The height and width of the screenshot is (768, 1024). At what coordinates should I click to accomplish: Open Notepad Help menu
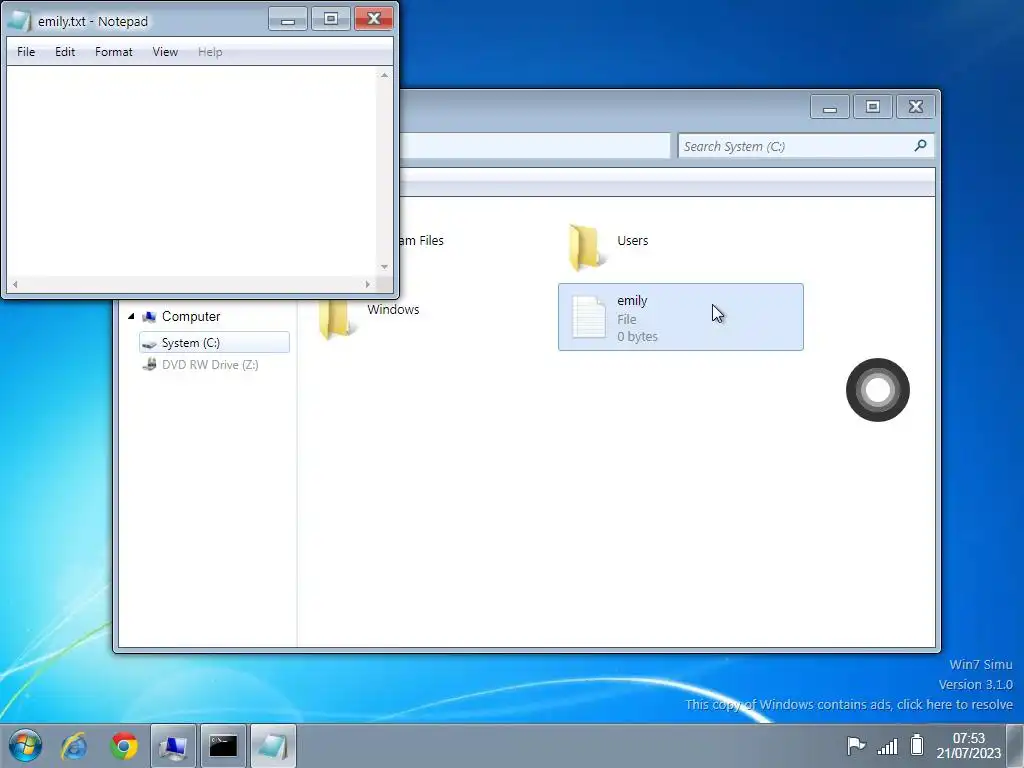pyautogui.click(x=210, y=52)
